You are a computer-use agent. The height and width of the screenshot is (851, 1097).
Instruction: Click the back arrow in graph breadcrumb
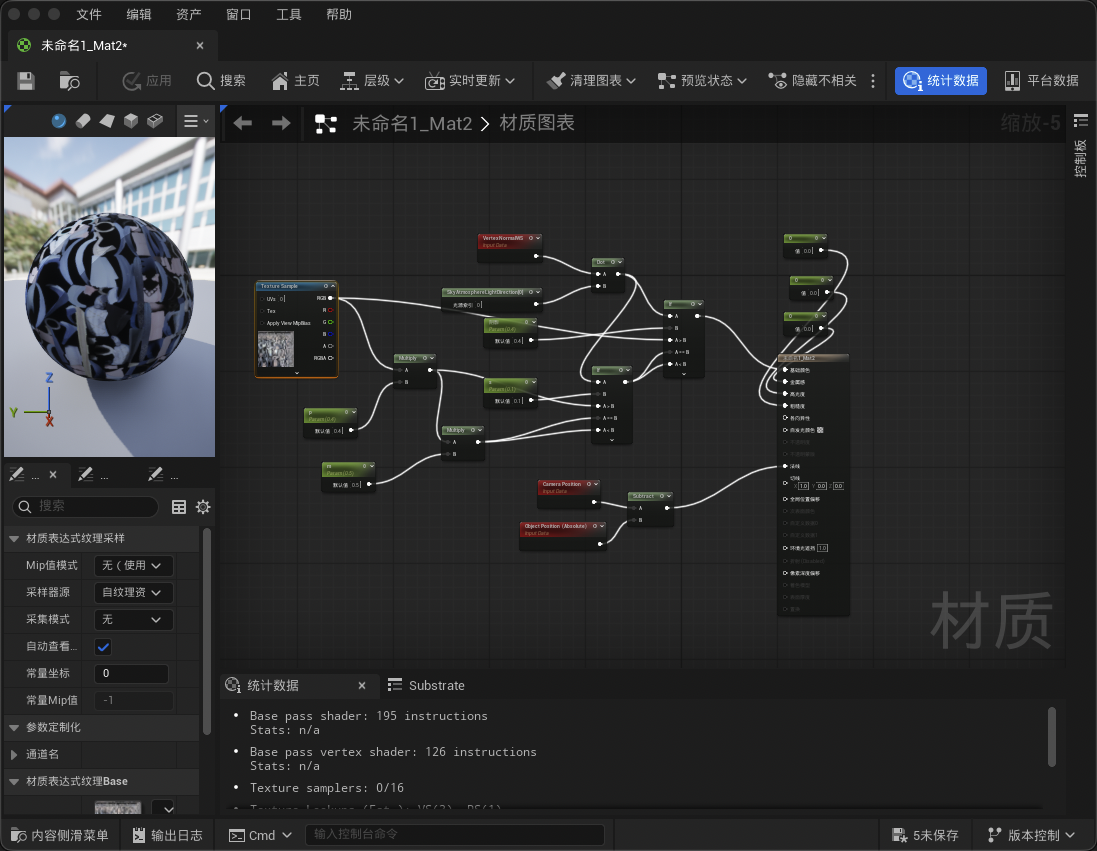tap(243, 123)
